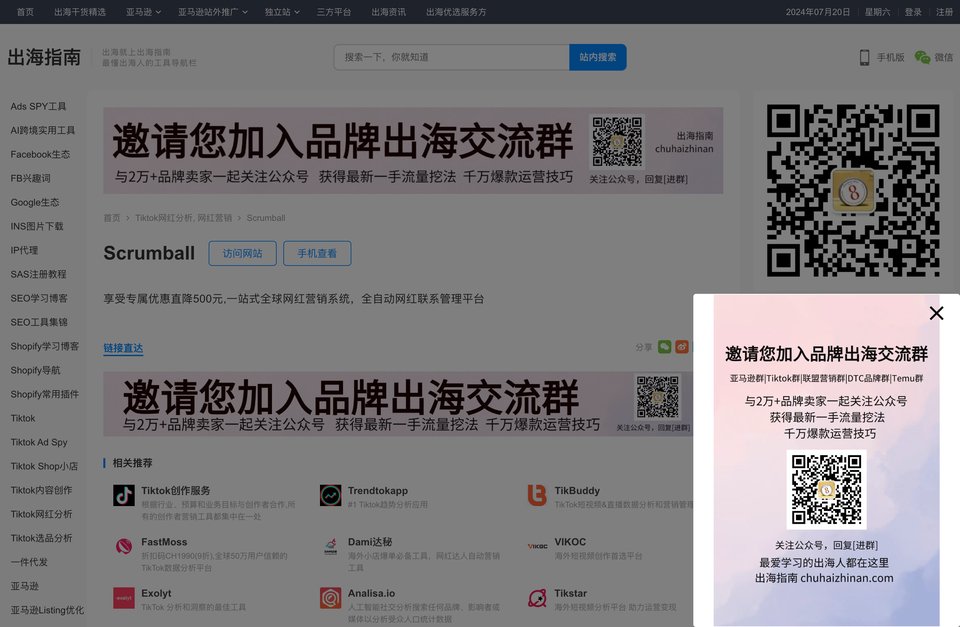
Task: Share via the orange Weibo share icon
Action: [x=682, y=347]
